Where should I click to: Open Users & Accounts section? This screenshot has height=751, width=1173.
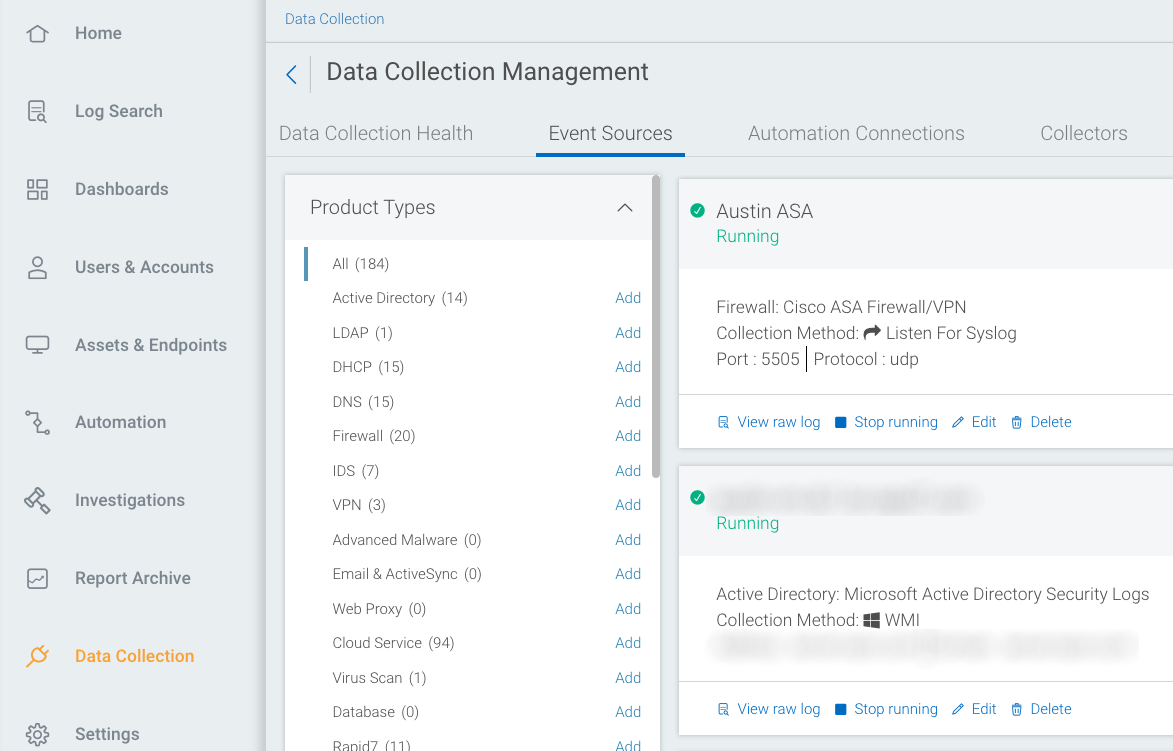[144, 267]
